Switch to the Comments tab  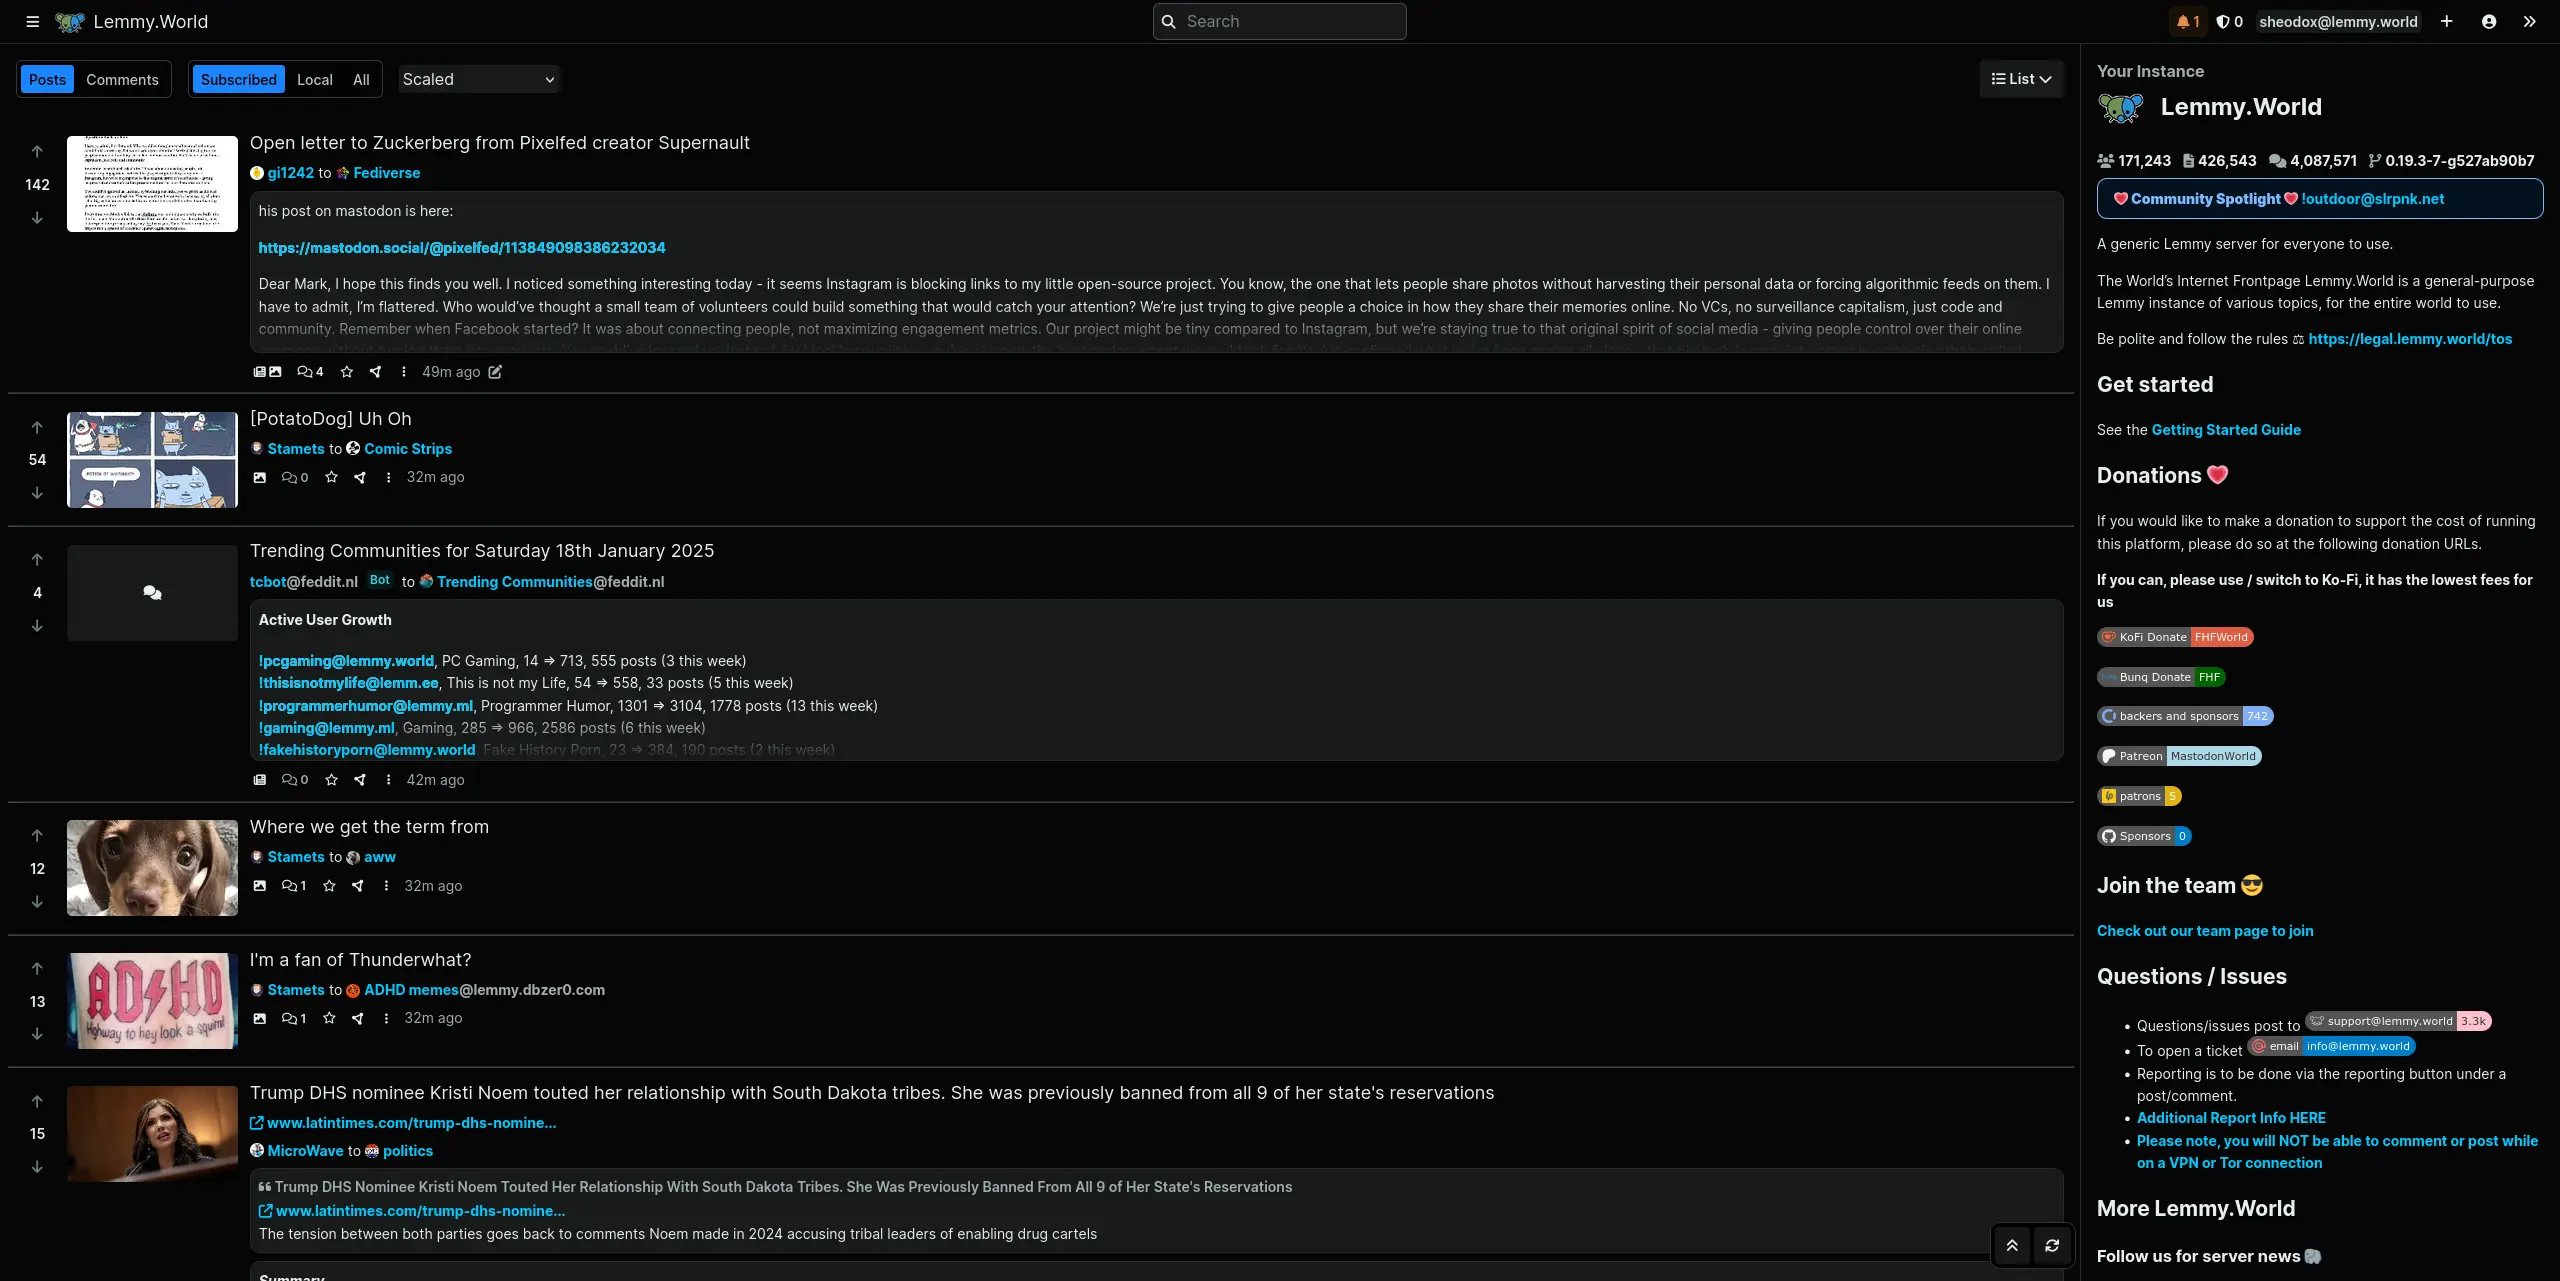pos(121,78)
